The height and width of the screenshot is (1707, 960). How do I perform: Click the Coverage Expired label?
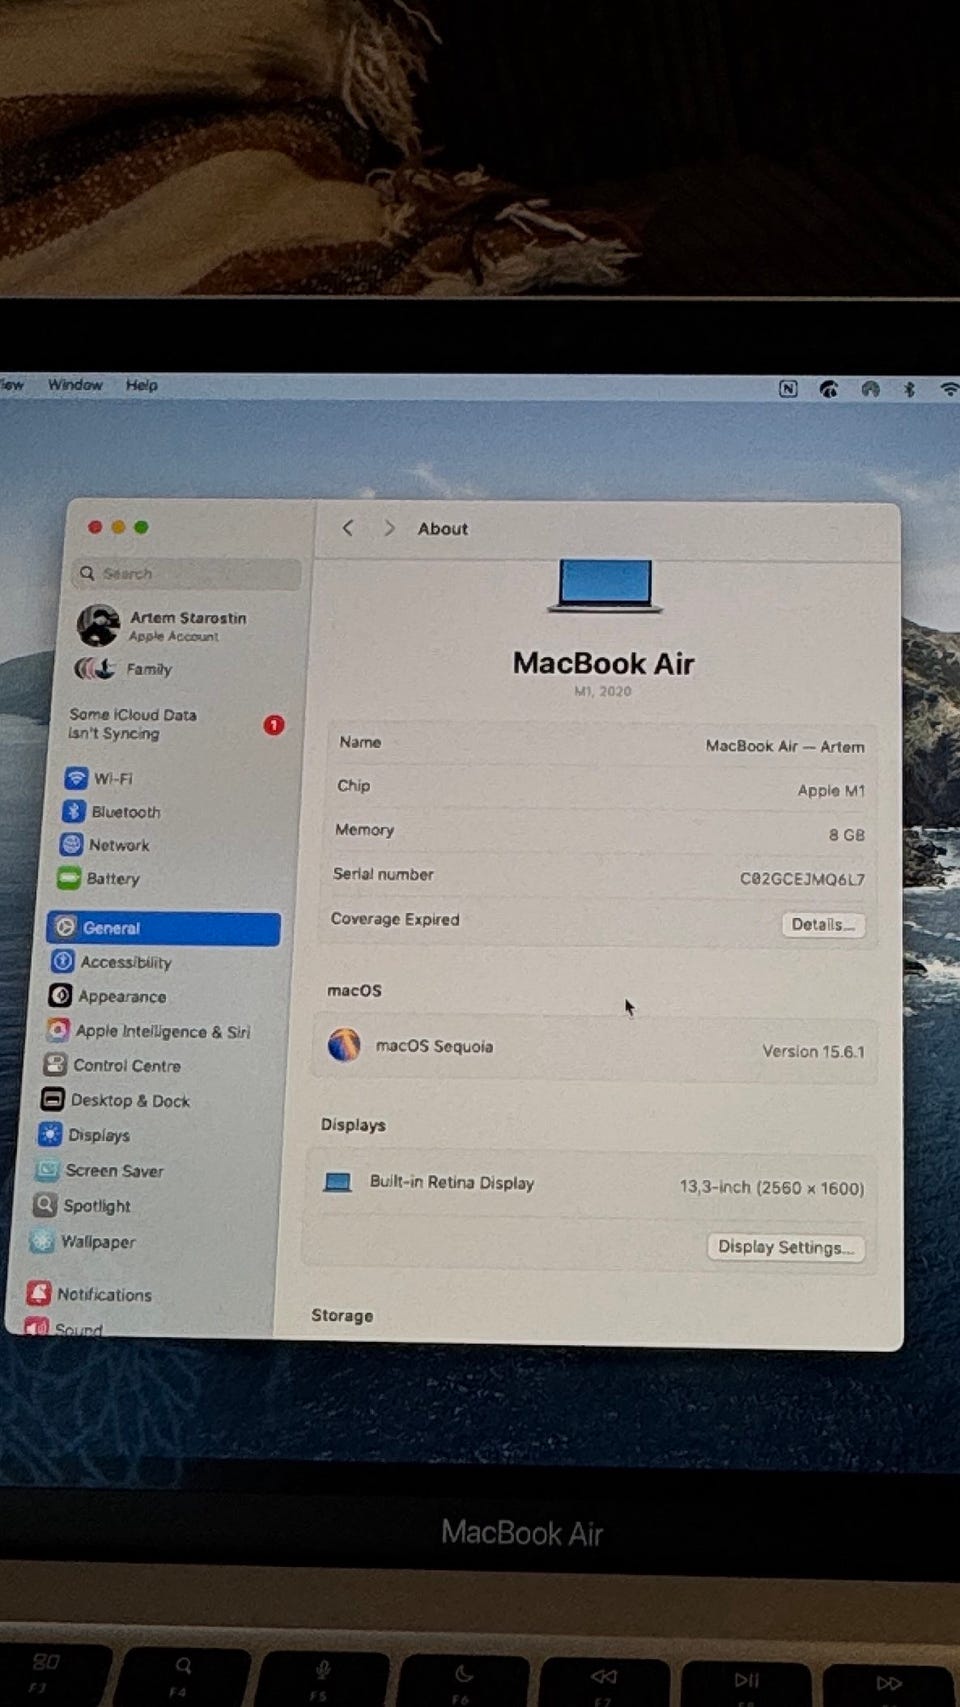tap(395, 919)
